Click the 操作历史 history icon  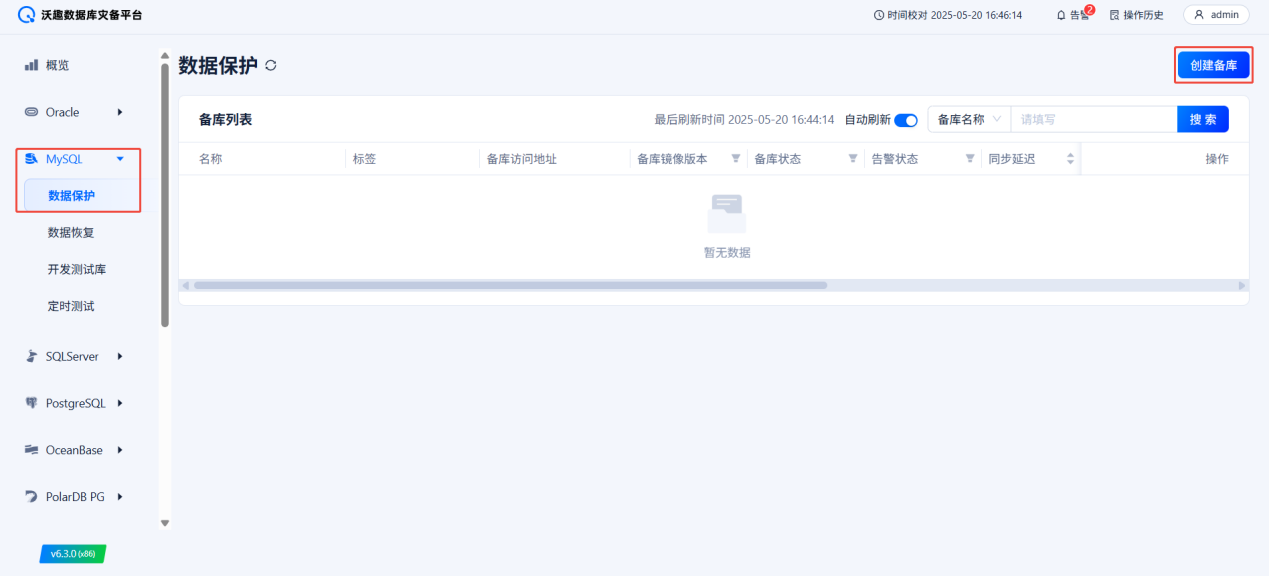pyautogui.click(x=1114, y=15)
